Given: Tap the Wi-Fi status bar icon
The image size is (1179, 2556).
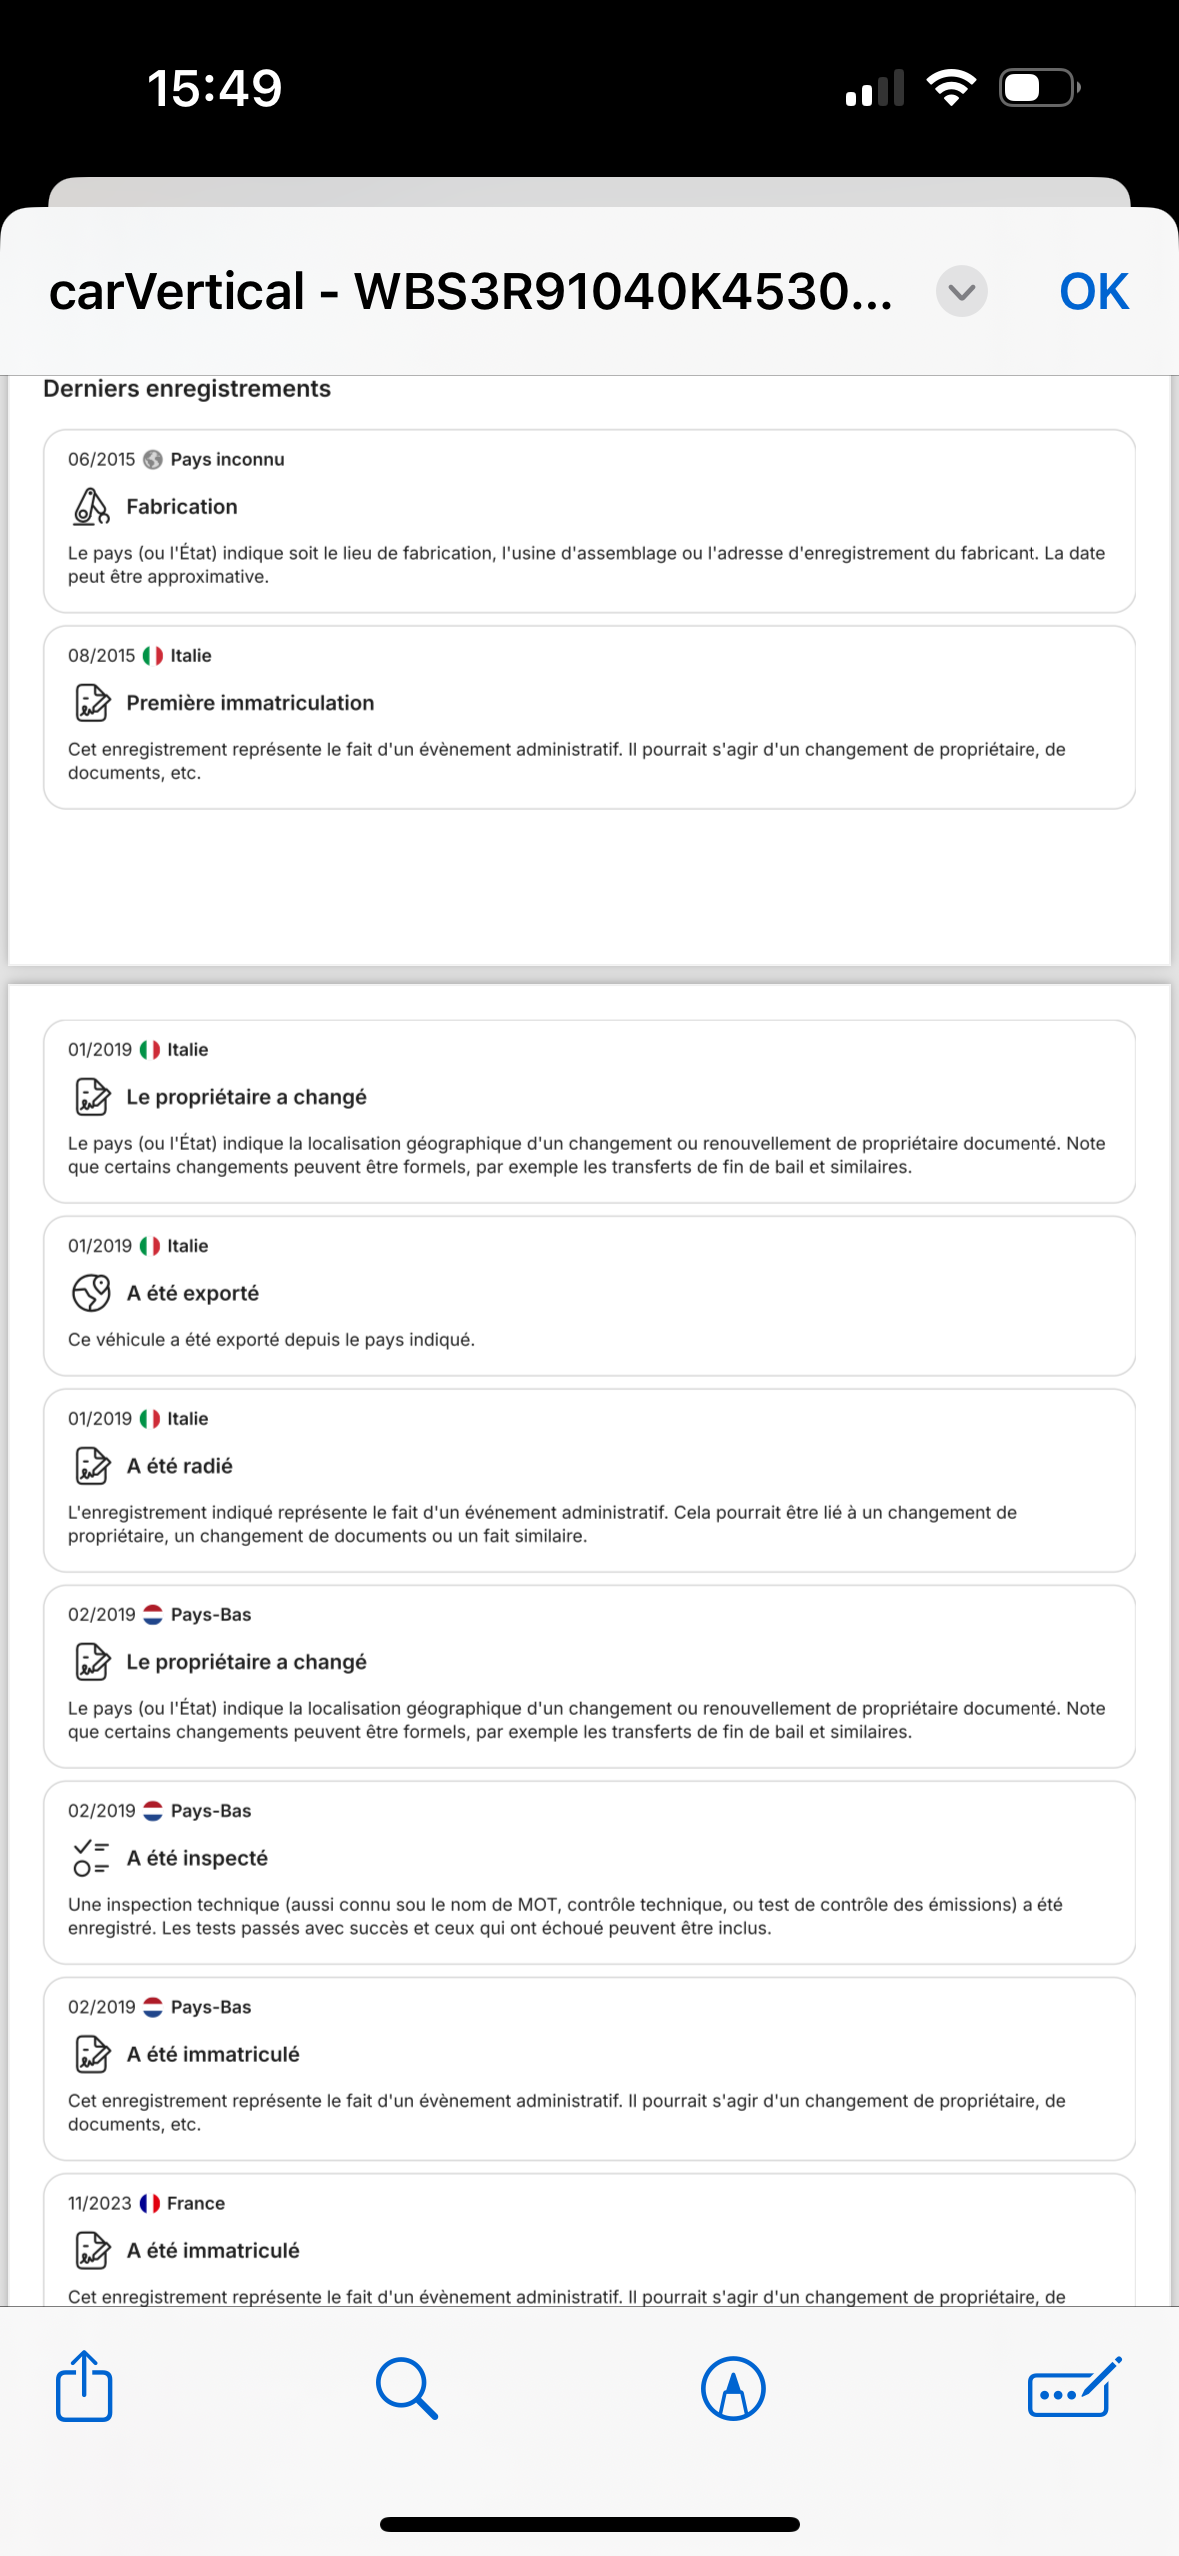Looking at the screenshot, I should pos(951,88).
